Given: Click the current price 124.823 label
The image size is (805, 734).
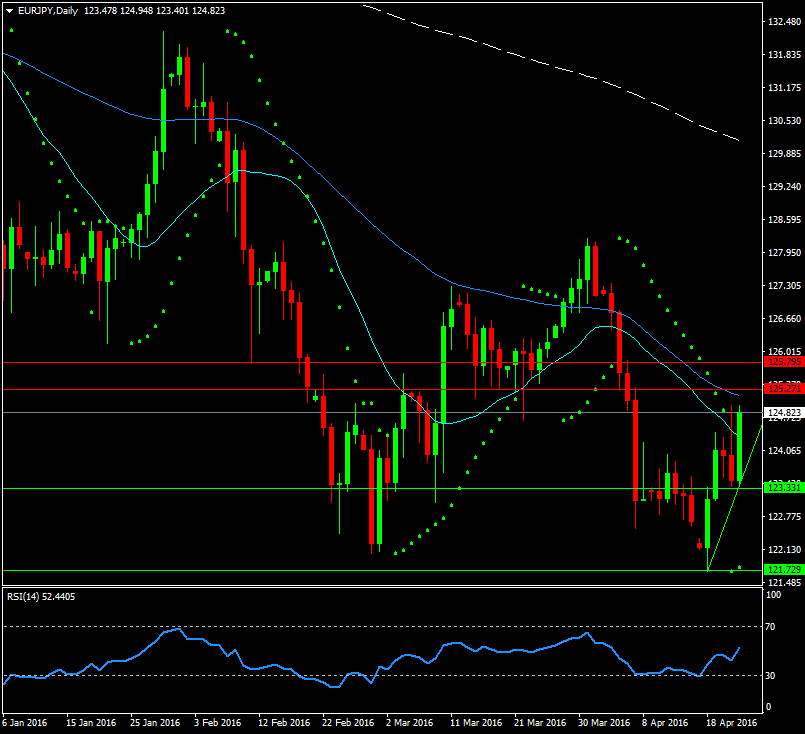Looking at the screenshot, I should 782,412.
